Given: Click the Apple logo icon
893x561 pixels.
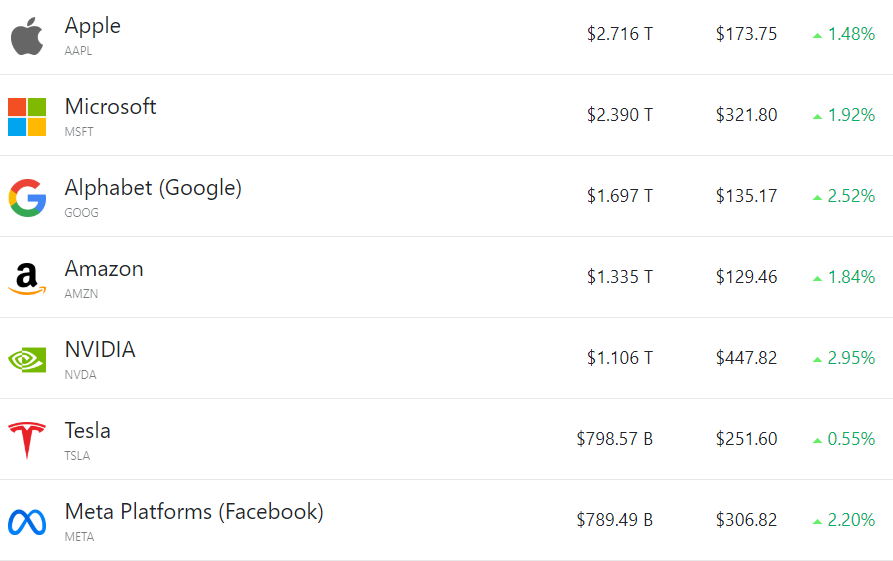Looking at the screenshot, I should [27, 36].
